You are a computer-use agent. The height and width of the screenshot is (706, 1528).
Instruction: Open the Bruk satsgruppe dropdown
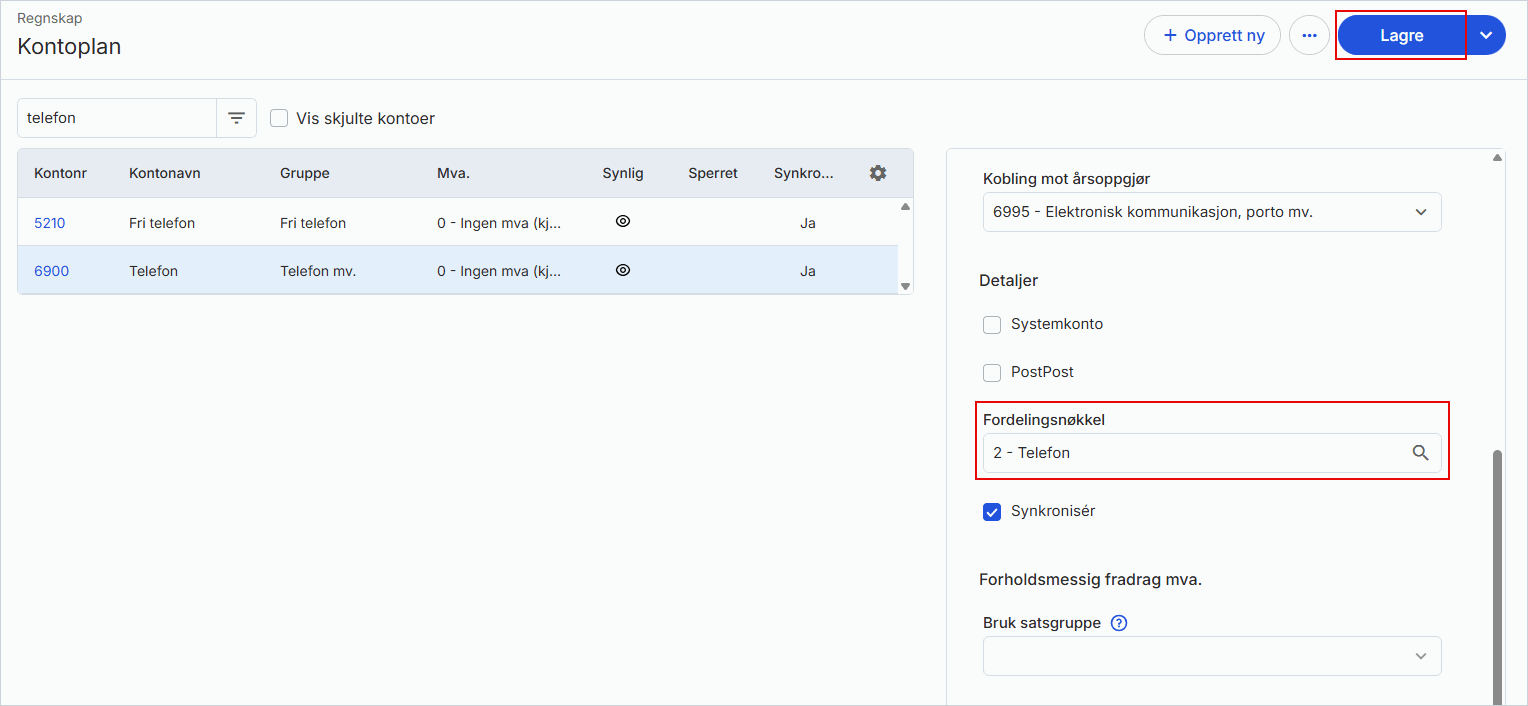(x=1212, y=656)
